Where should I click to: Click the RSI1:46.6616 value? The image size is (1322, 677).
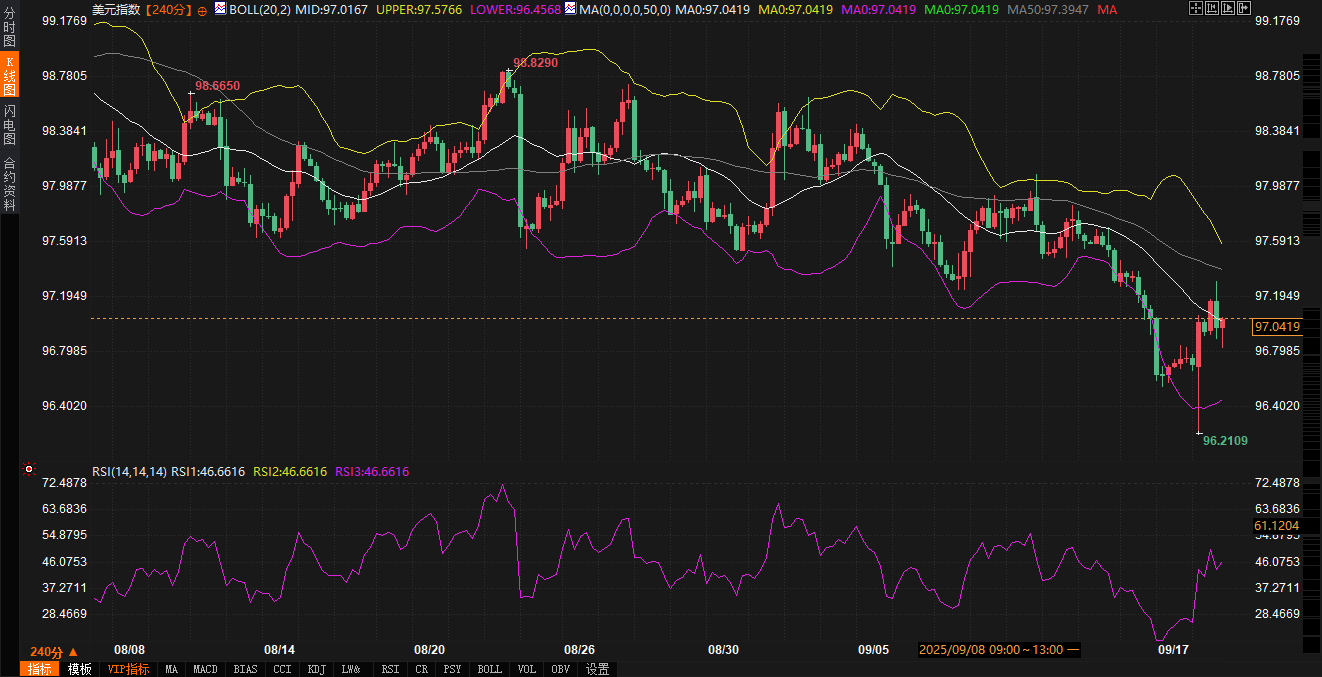coord(208,471)
